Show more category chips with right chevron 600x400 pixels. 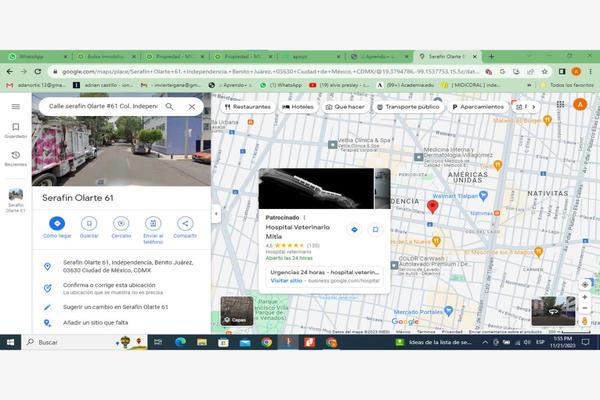tap(533, 107)
